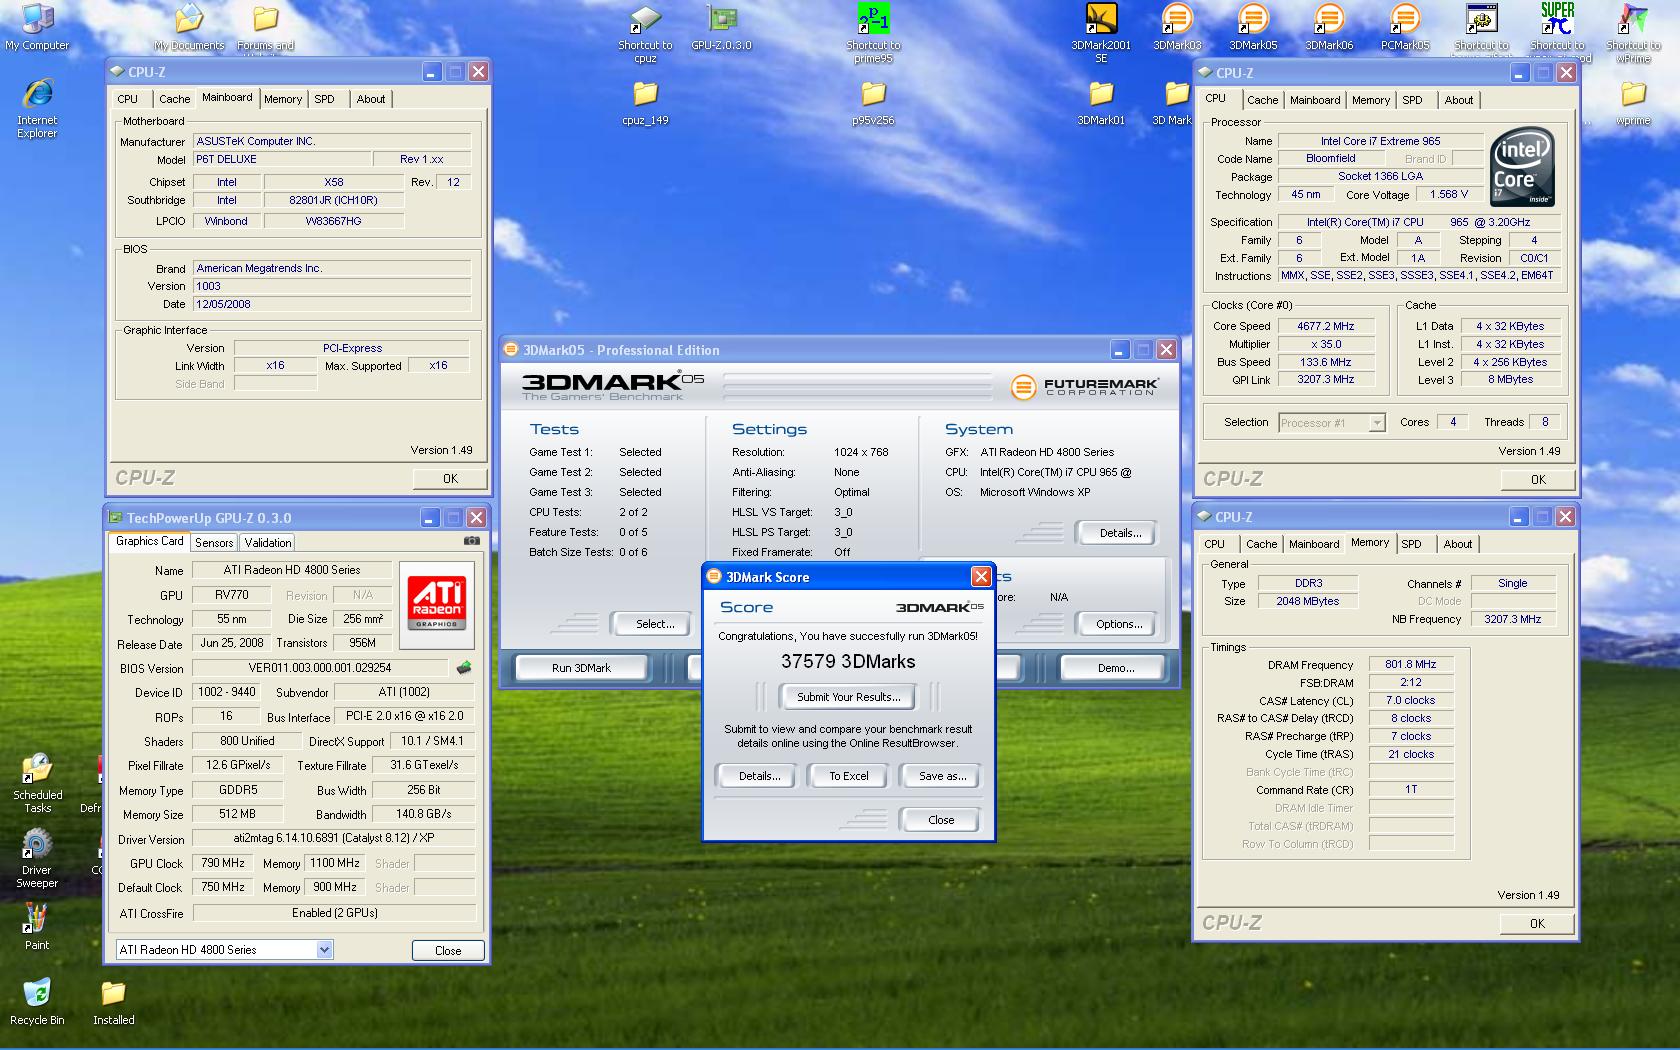This screenshot has height=1050, width=1680.
Task: Open Paint desktop icon
Action: tap(37, 926)
